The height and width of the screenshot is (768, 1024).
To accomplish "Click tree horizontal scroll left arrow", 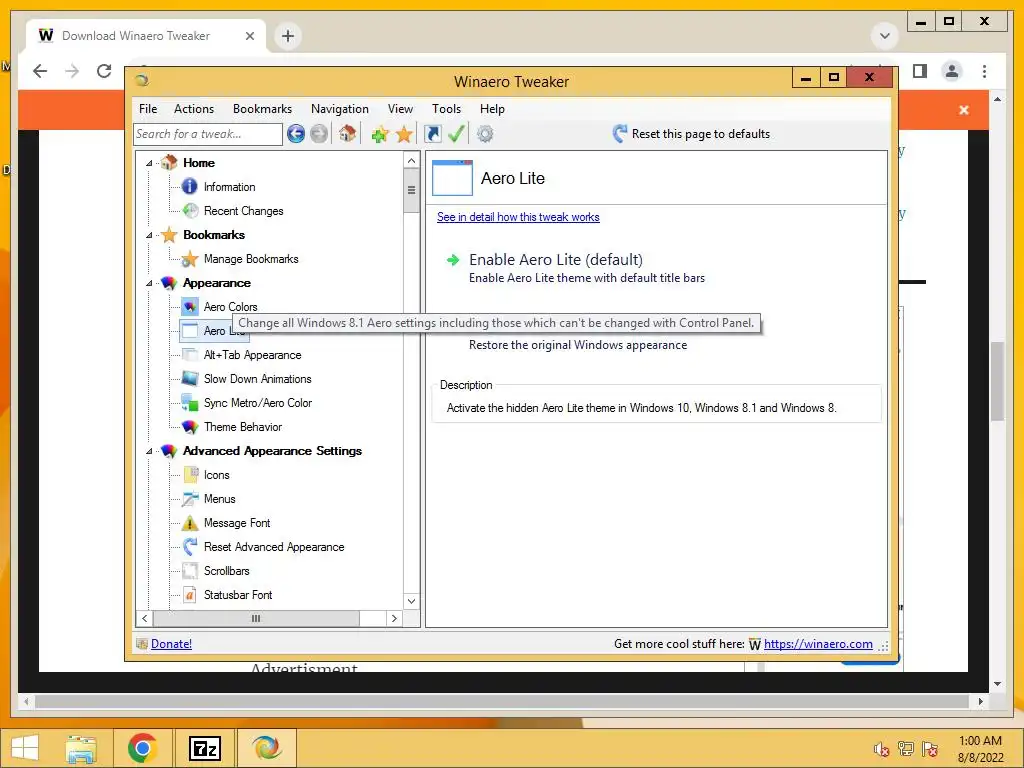I will 145,618.
